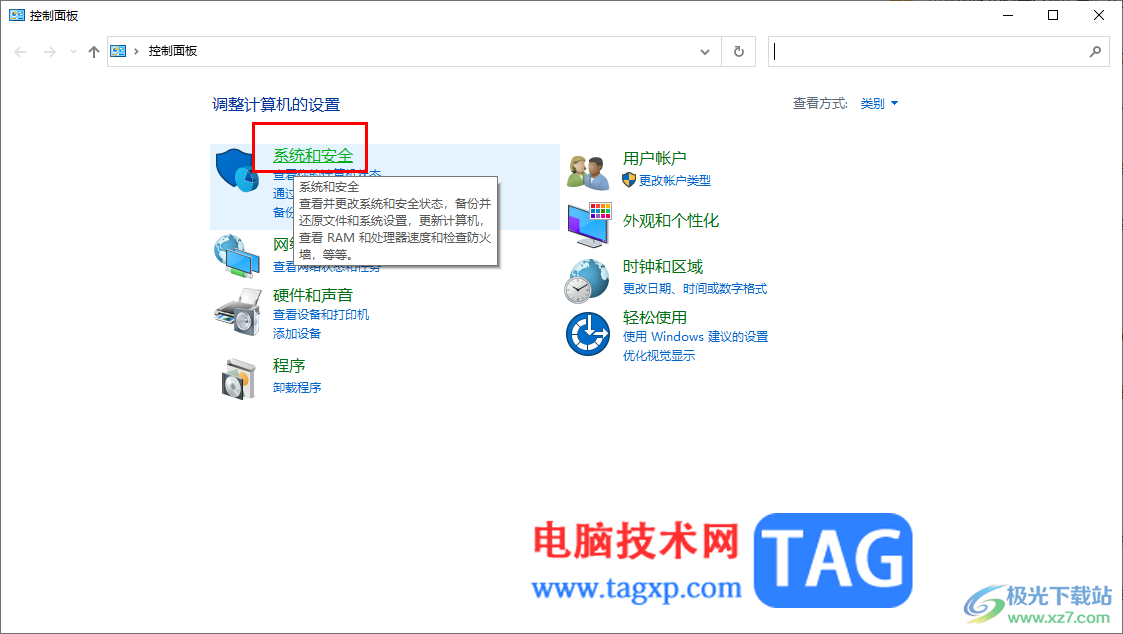Click the Control Panel address bar icon
The image size is (1123, 634).
click(118, 51)
